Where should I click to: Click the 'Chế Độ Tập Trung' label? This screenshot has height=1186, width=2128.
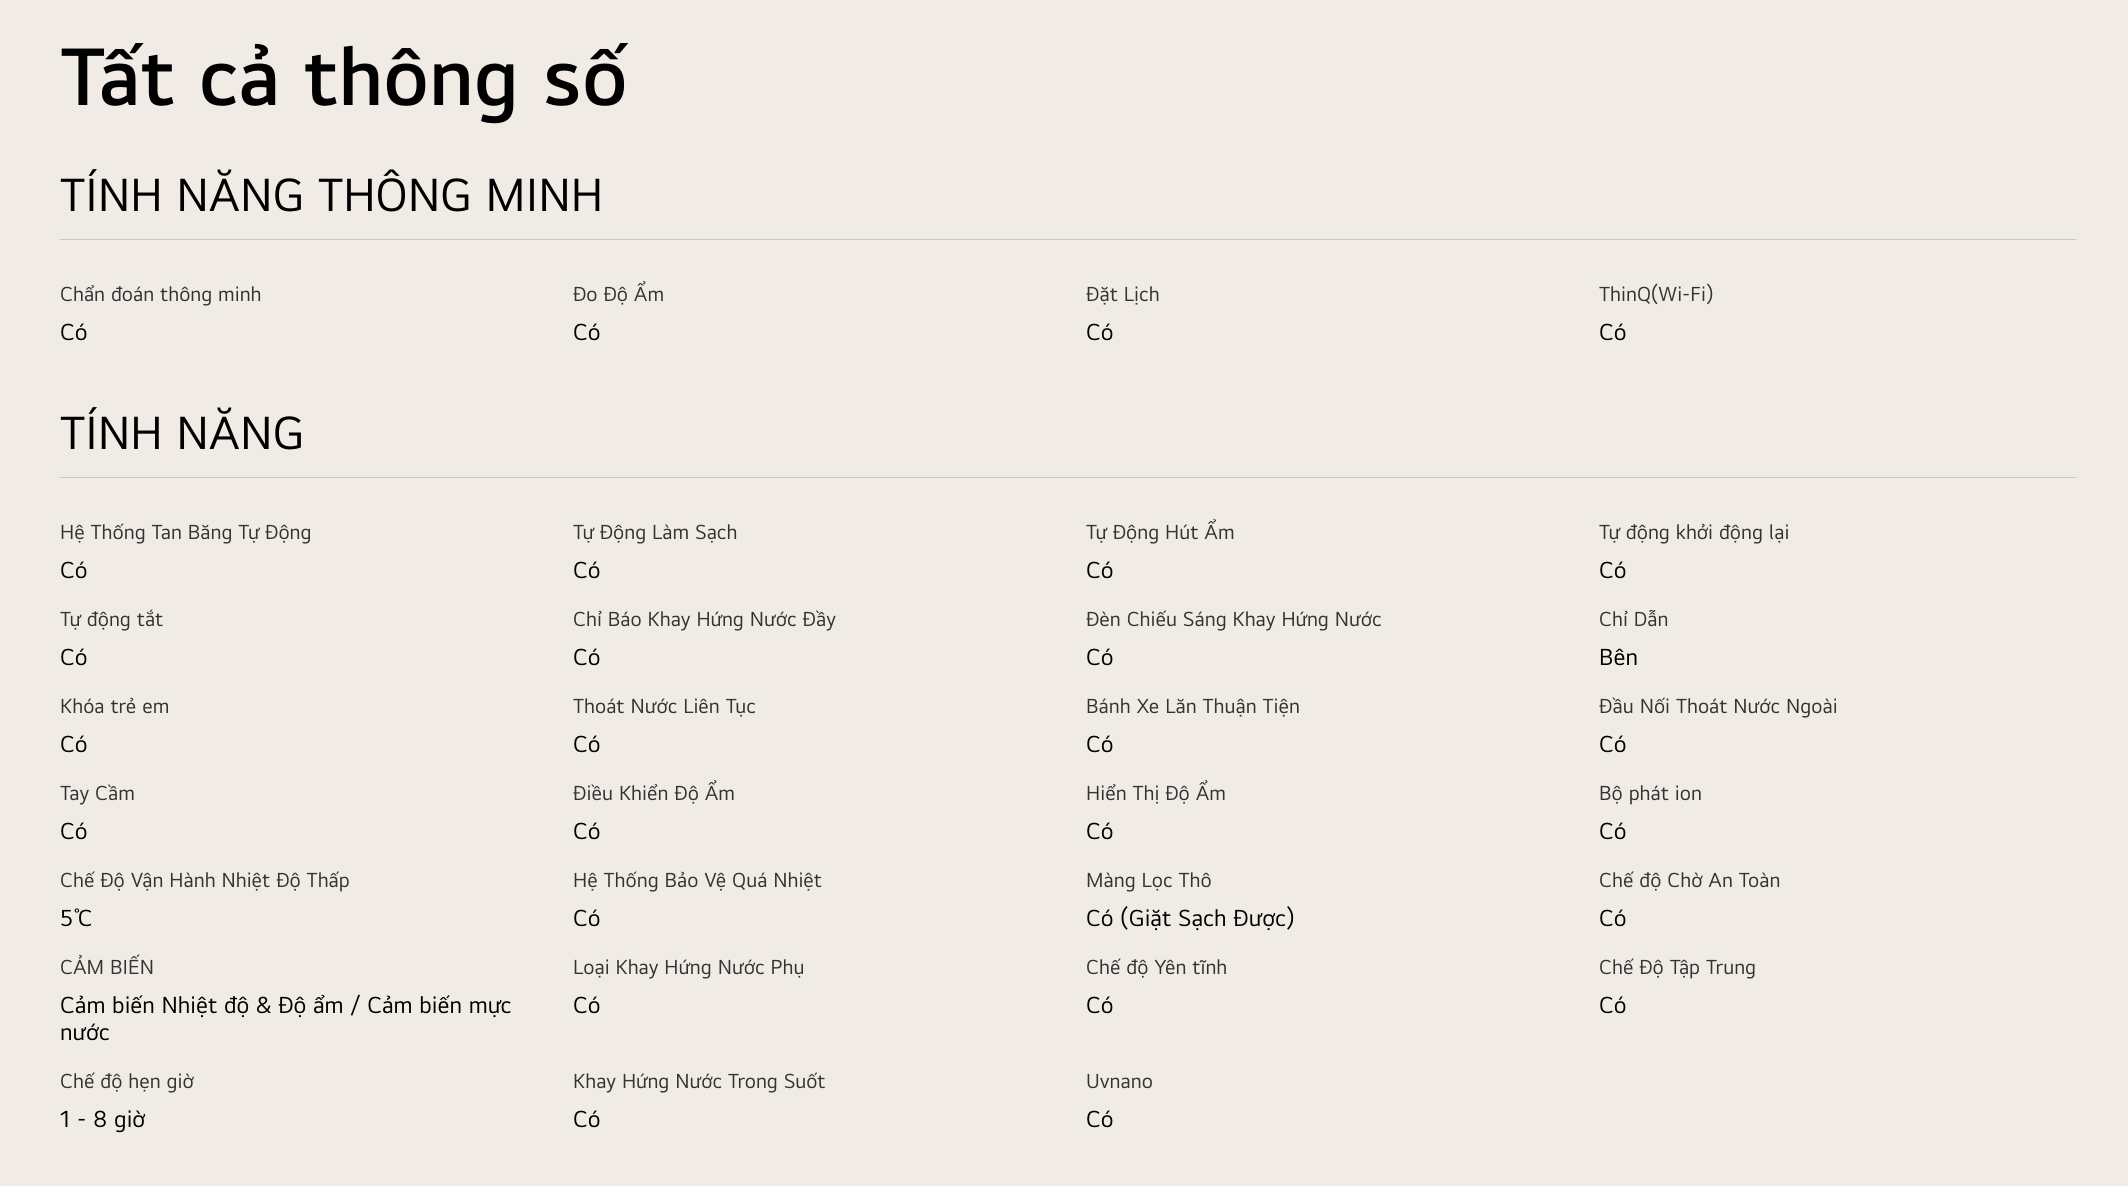tap(1676, 967)
